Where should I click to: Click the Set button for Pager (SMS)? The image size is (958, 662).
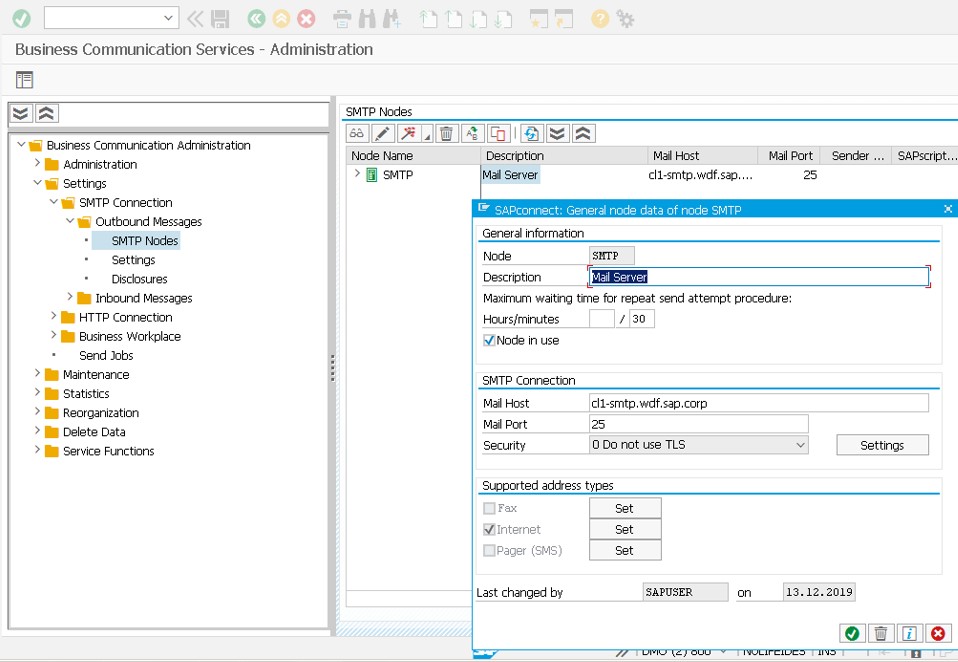coord(625,550)
